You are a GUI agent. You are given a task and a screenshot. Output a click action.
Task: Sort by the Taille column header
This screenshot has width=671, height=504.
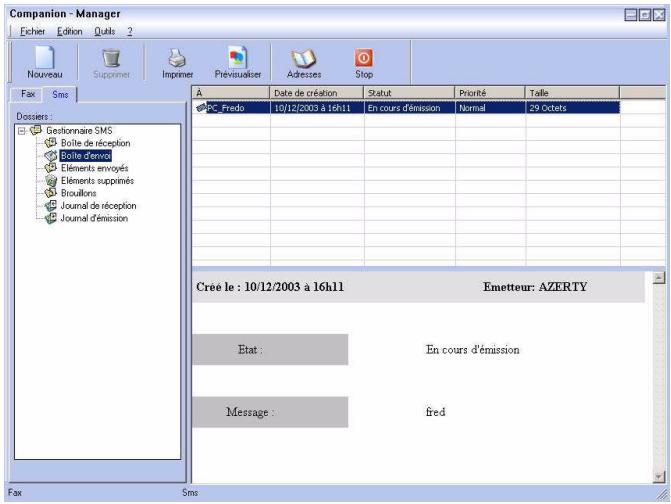573,93
